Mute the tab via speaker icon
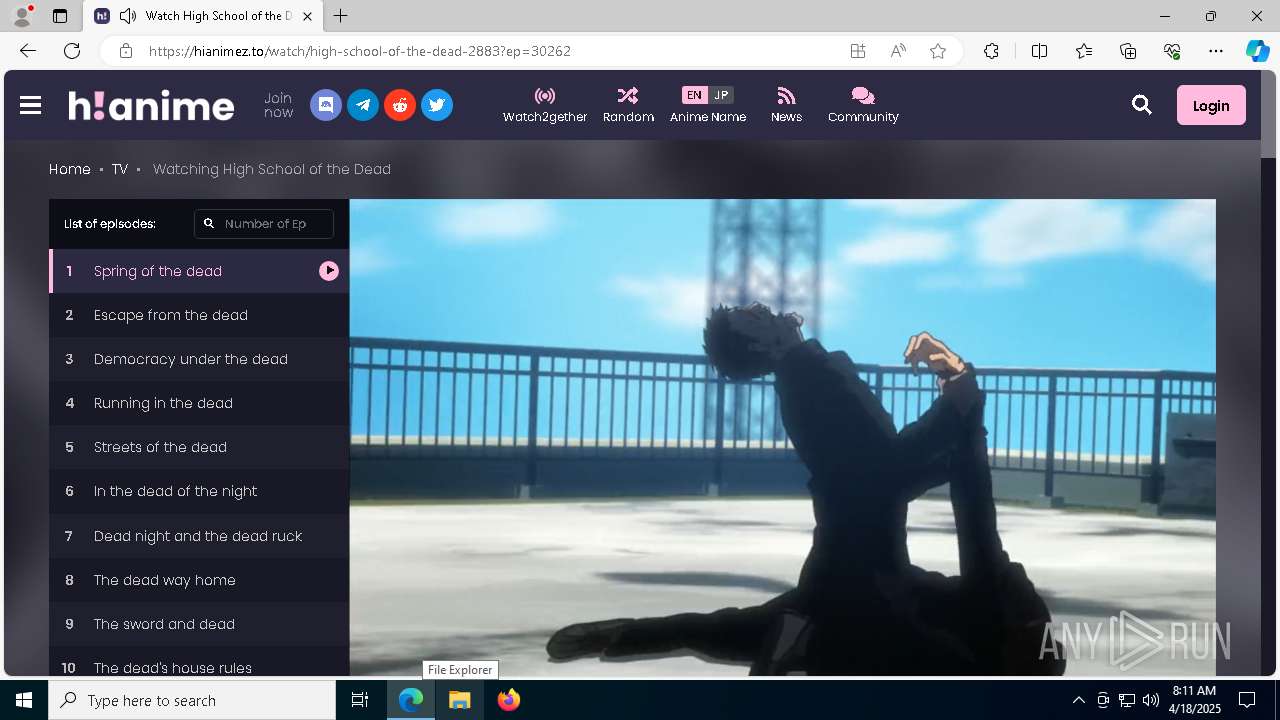Viewport: 1280px width, 720px height. tap(128, 16)
